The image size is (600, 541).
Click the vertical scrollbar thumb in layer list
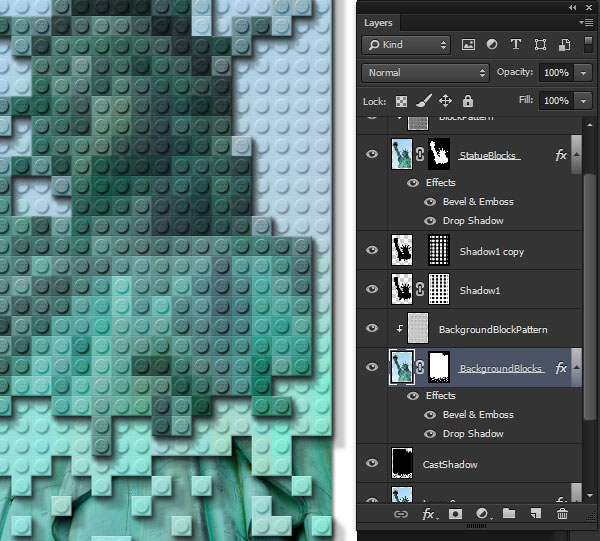590,297
